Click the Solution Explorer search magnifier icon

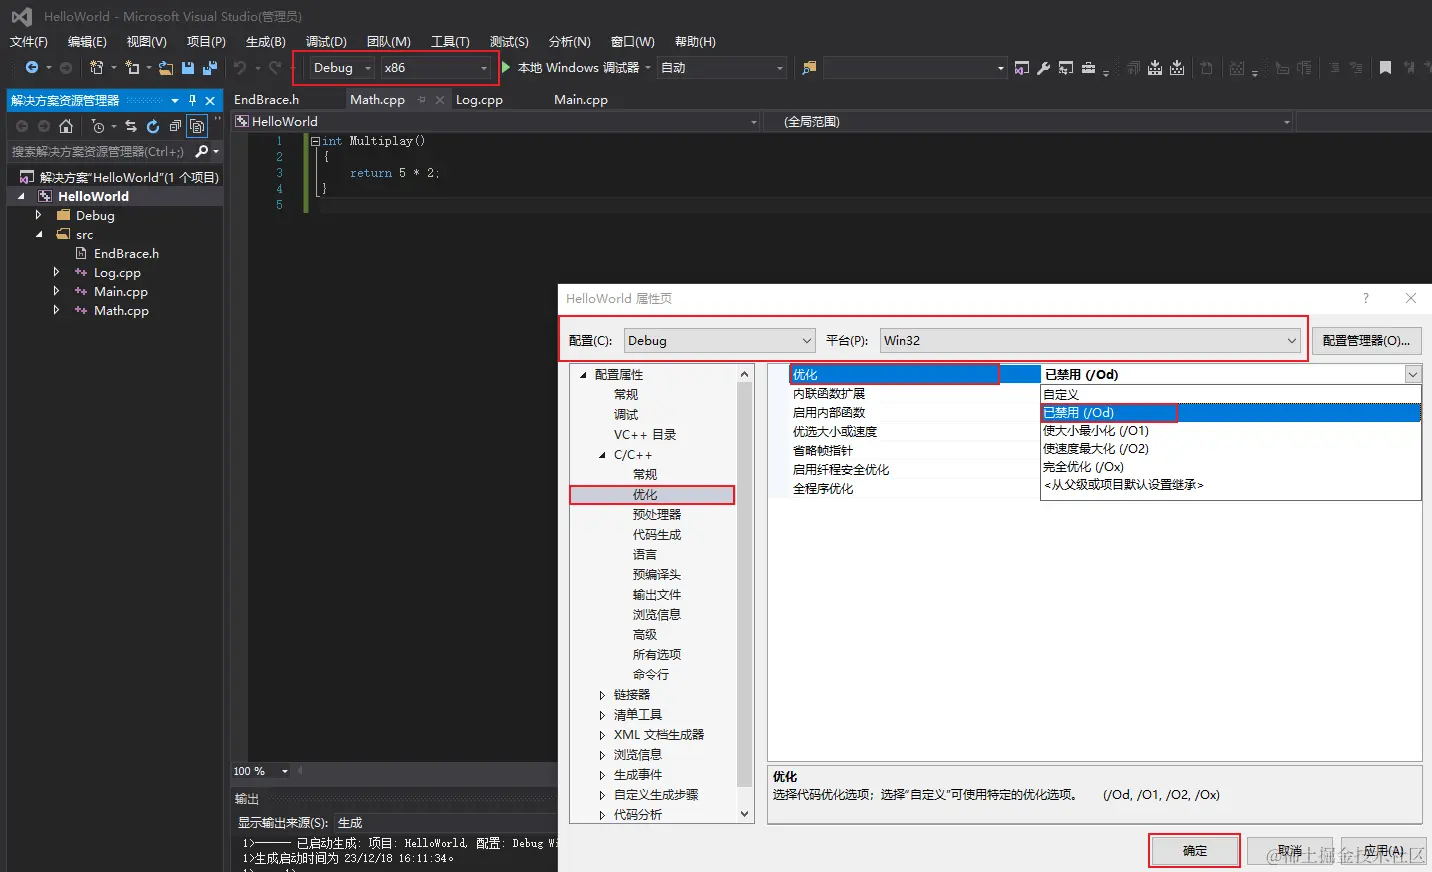pyautogui.click(x=202, y=151)
